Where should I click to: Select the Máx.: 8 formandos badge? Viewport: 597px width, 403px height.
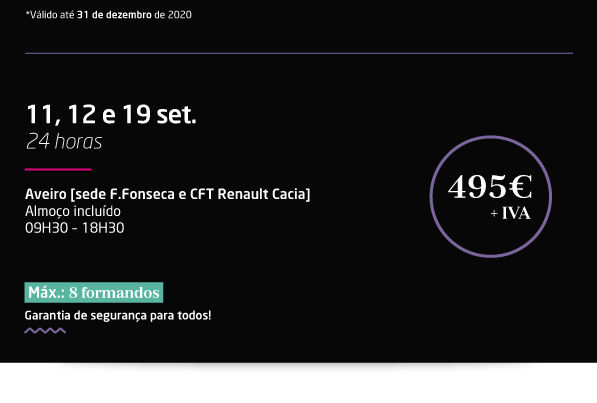(94, 293)
